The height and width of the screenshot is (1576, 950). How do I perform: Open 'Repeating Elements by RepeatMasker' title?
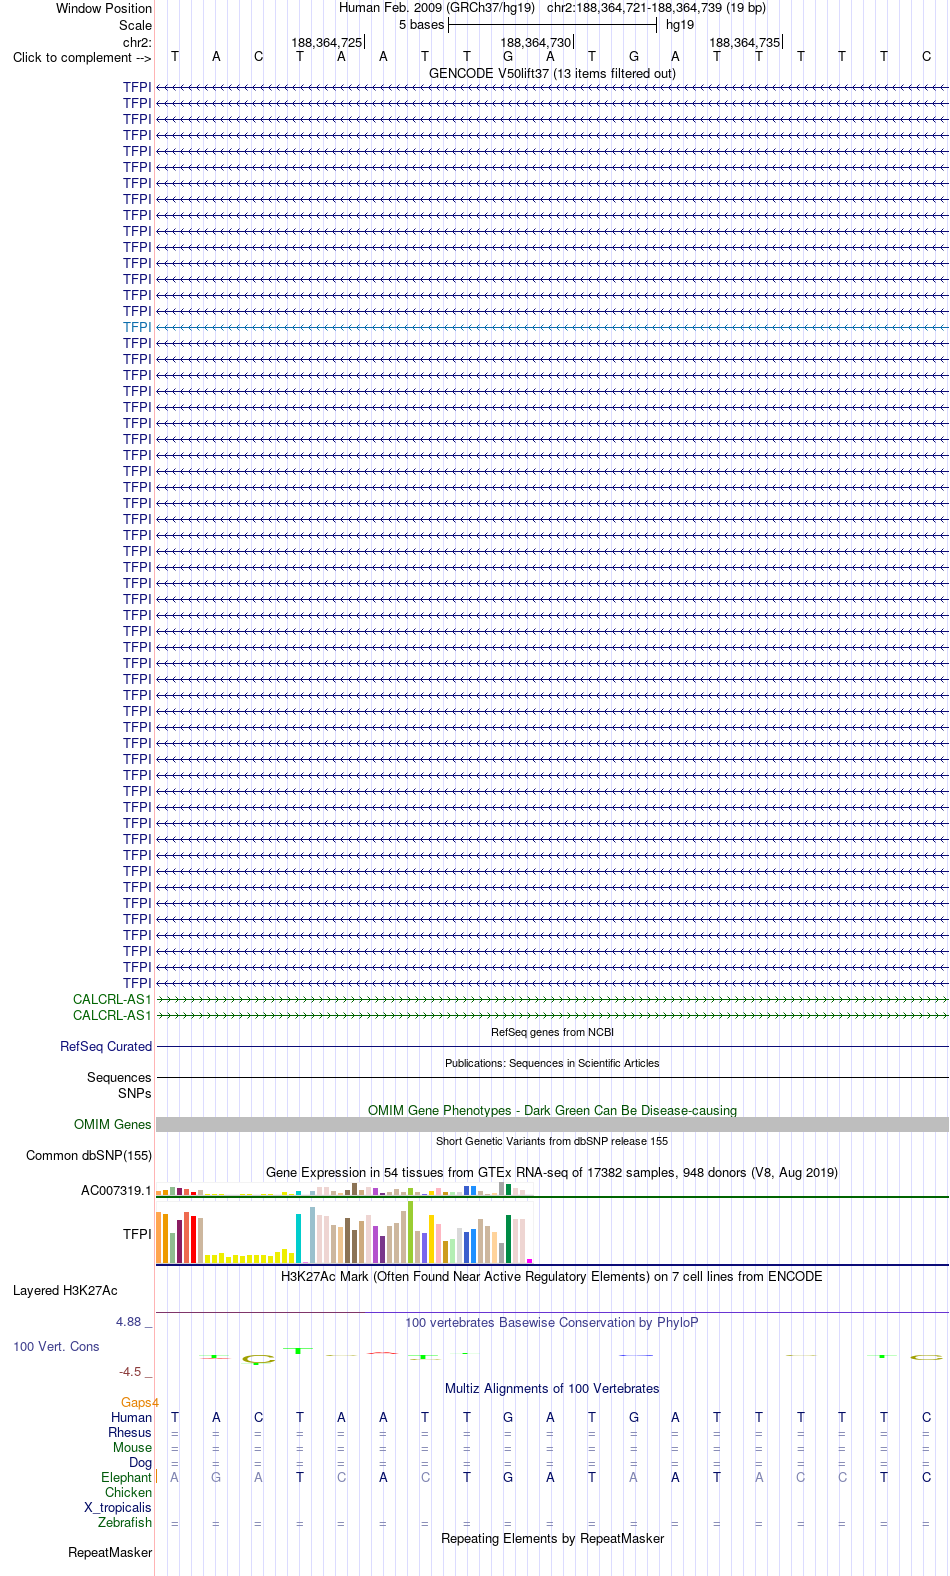(552, 1538)
